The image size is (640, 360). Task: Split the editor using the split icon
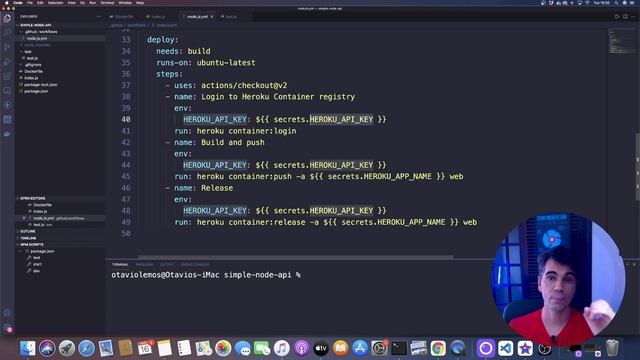625,17
